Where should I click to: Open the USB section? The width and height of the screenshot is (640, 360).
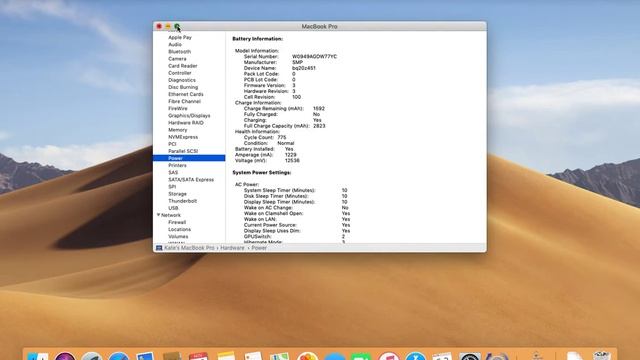(x=173, y=208)
